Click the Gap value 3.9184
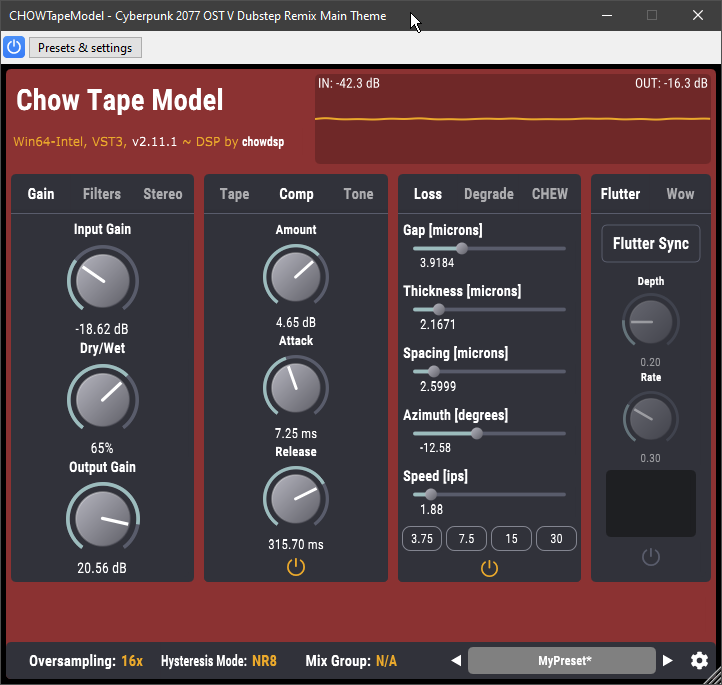The image size is (722, 685). point(437,263)
